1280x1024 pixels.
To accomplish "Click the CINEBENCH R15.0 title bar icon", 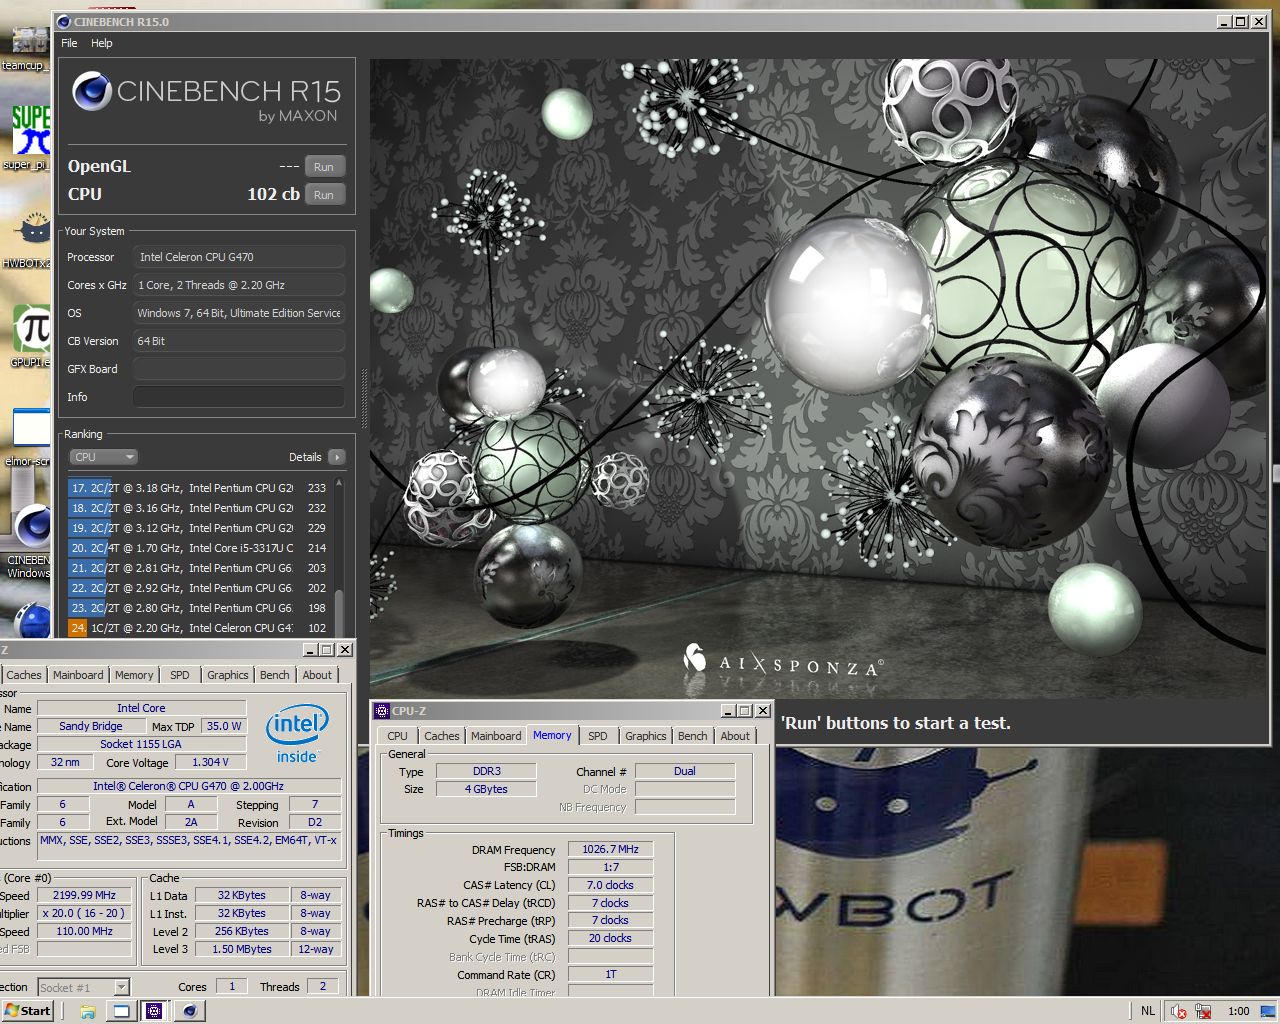I will pyautogui.click(x=64, y=21).
